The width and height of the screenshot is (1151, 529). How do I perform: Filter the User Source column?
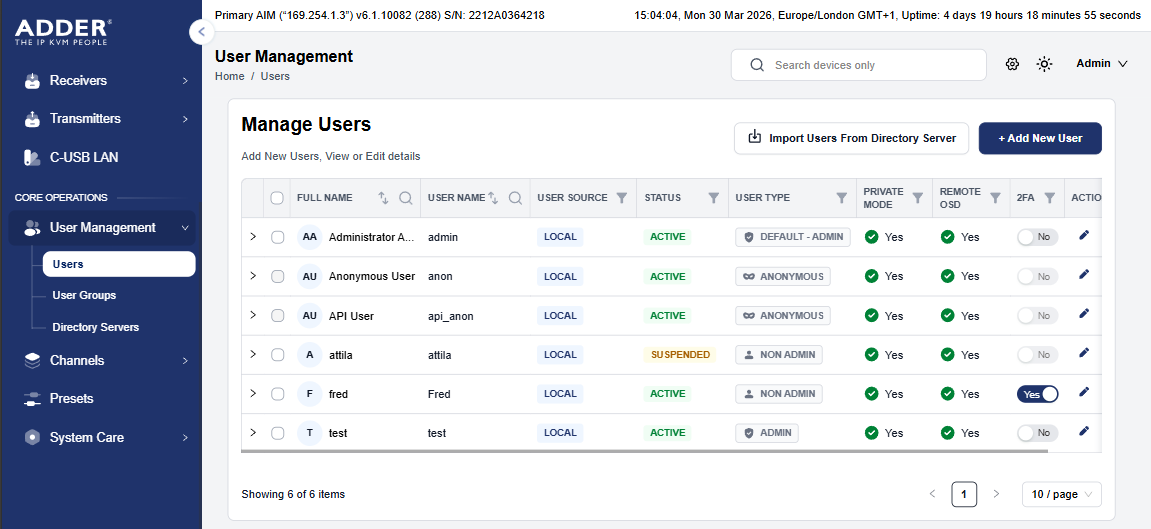(x=622, y=197)
